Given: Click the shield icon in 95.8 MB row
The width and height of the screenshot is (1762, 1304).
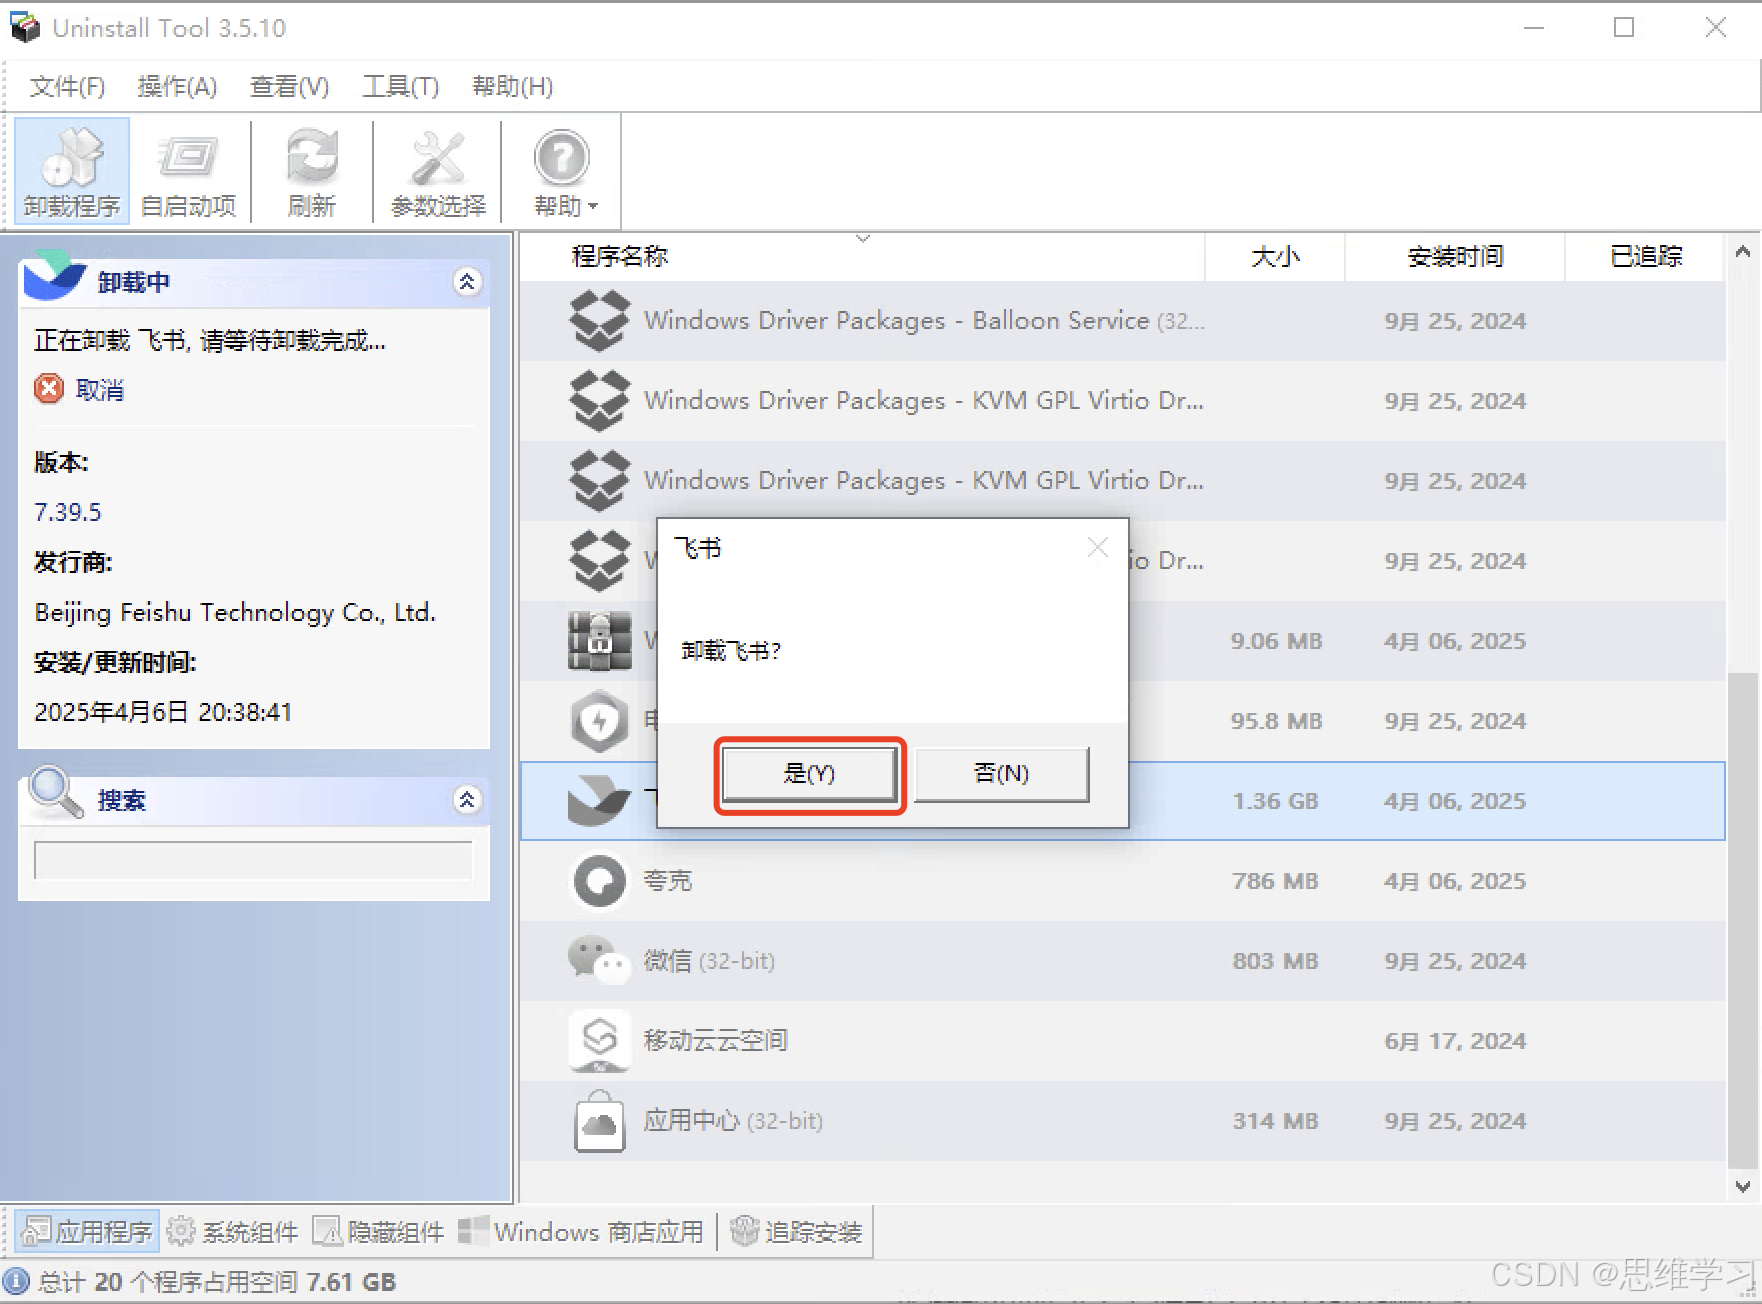Looking at the screenshot, I should [x=600, y=721].
